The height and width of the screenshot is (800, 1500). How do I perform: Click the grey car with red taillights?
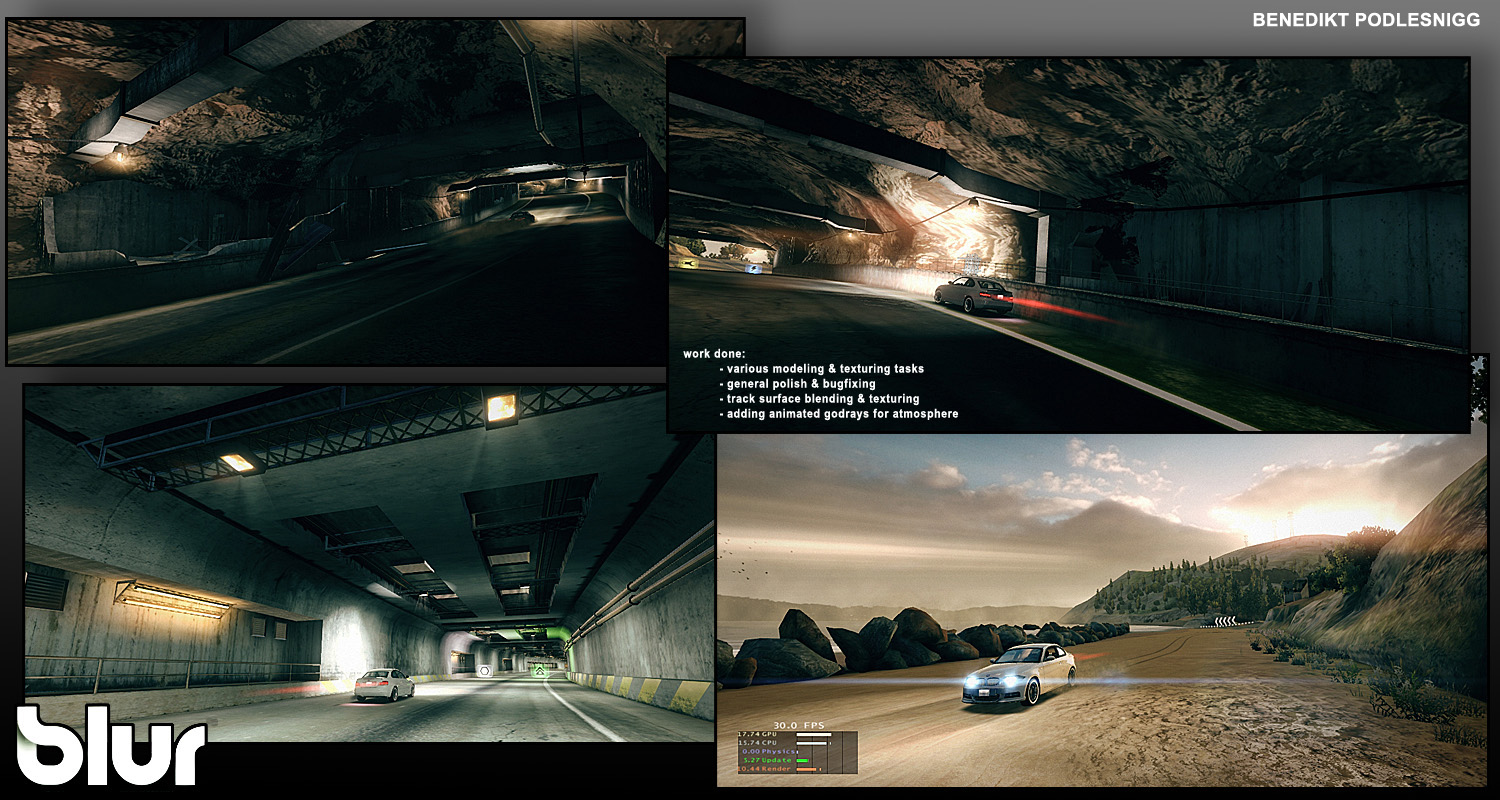[973, 296]
